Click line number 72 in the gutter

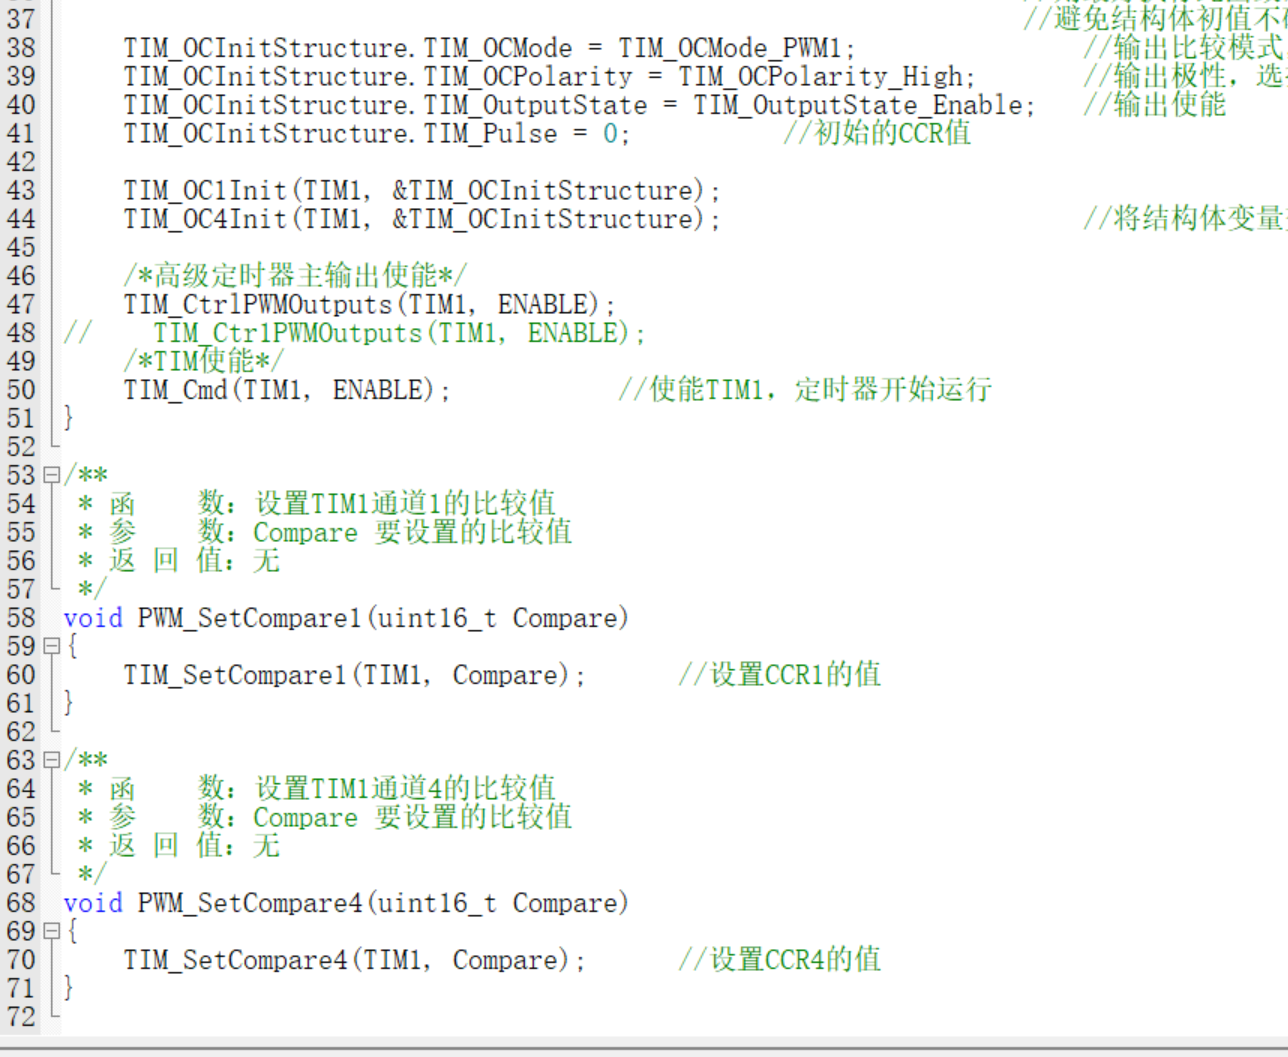(20, 1017)
